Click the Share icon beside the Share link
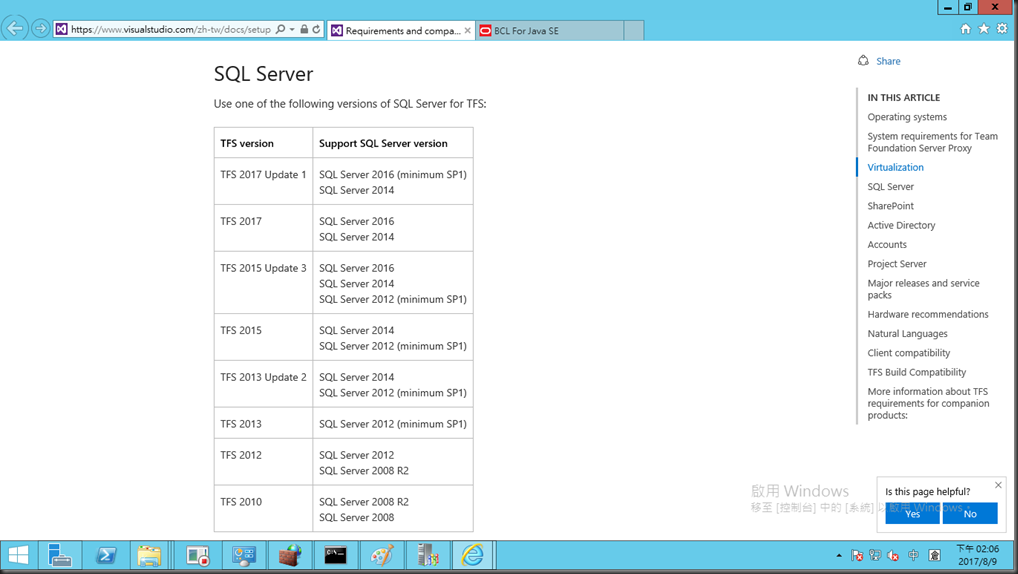 863,60
